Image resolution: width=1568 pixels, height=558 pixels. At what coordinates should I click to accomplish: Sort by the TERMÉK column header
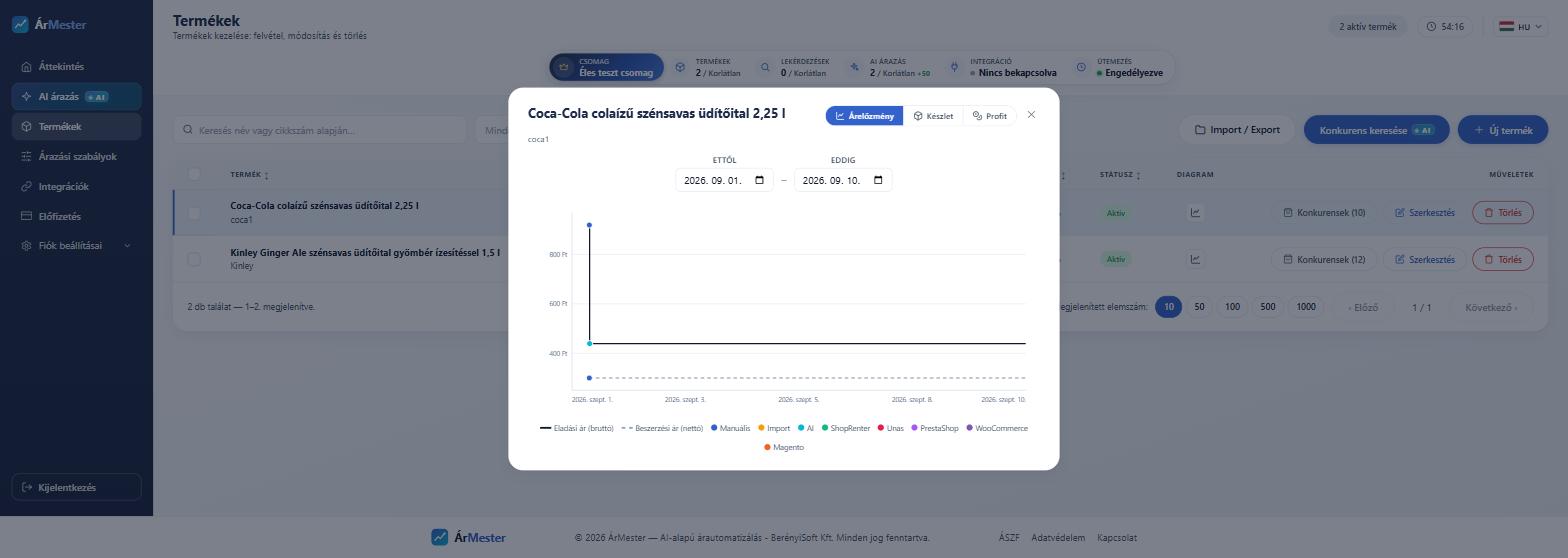(x=249, y=175)
